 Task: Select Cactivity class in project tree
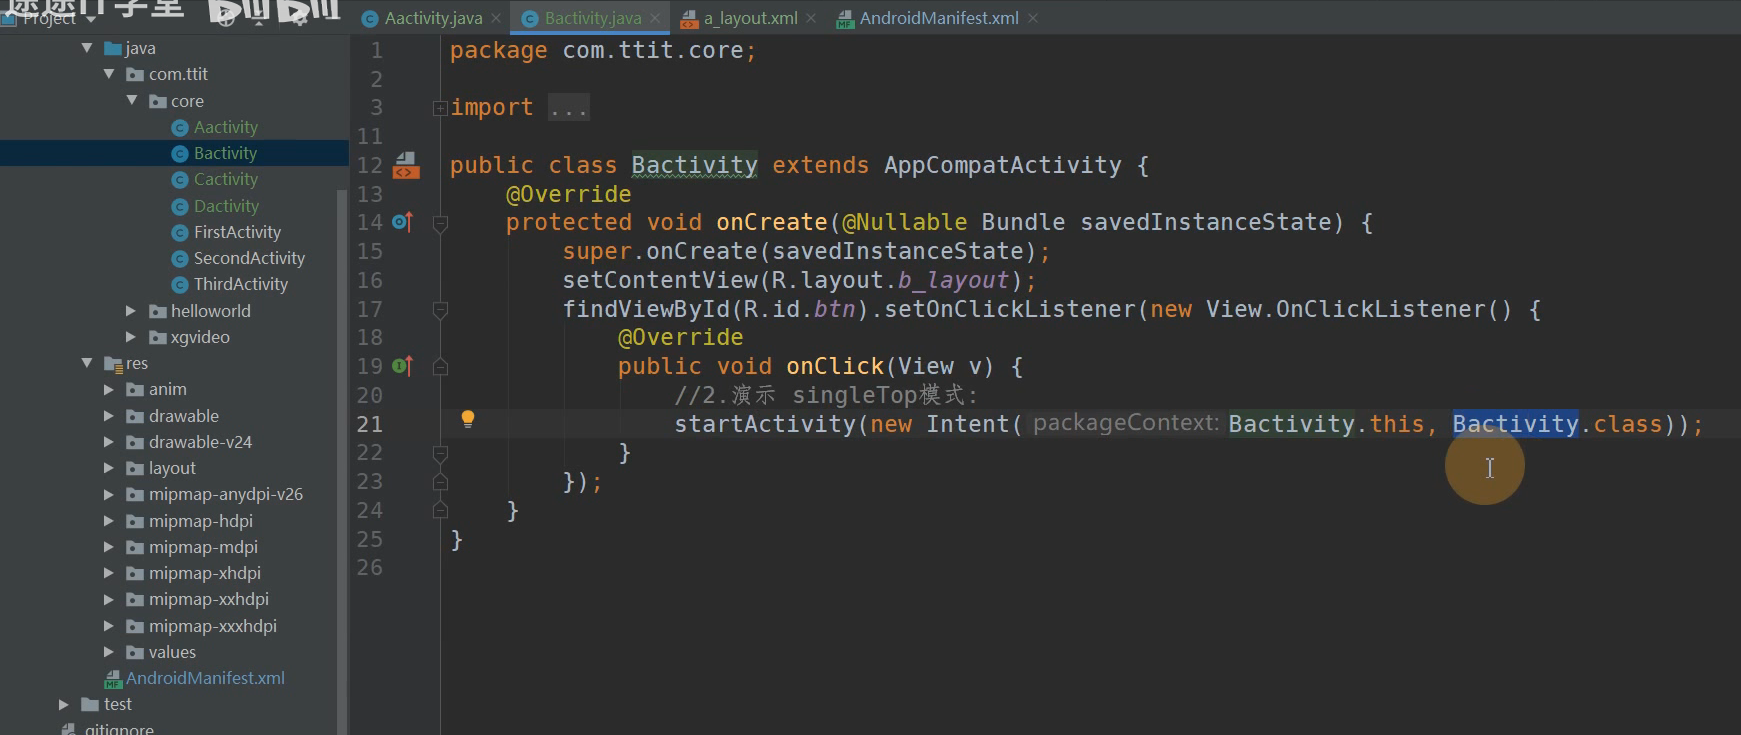(x=226, y=179)
